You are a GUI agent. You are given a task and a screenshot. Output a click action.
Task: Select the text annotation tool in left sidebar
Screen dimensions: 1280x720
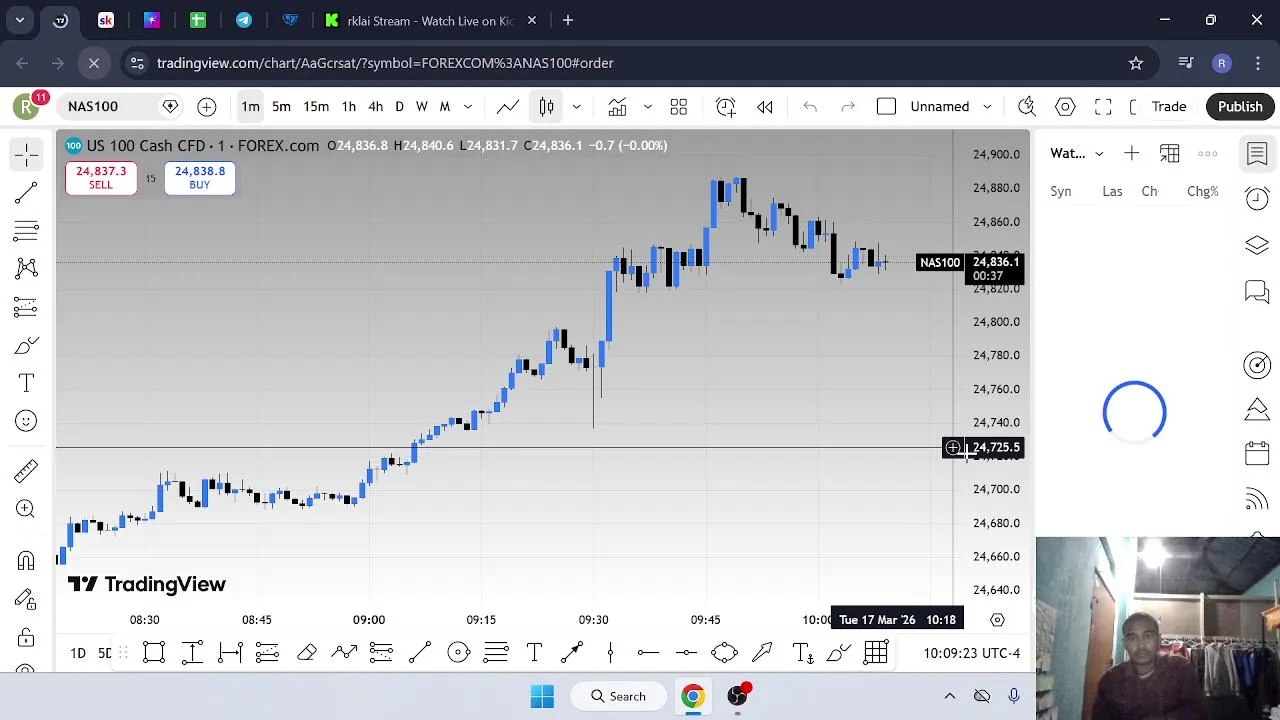27,383
